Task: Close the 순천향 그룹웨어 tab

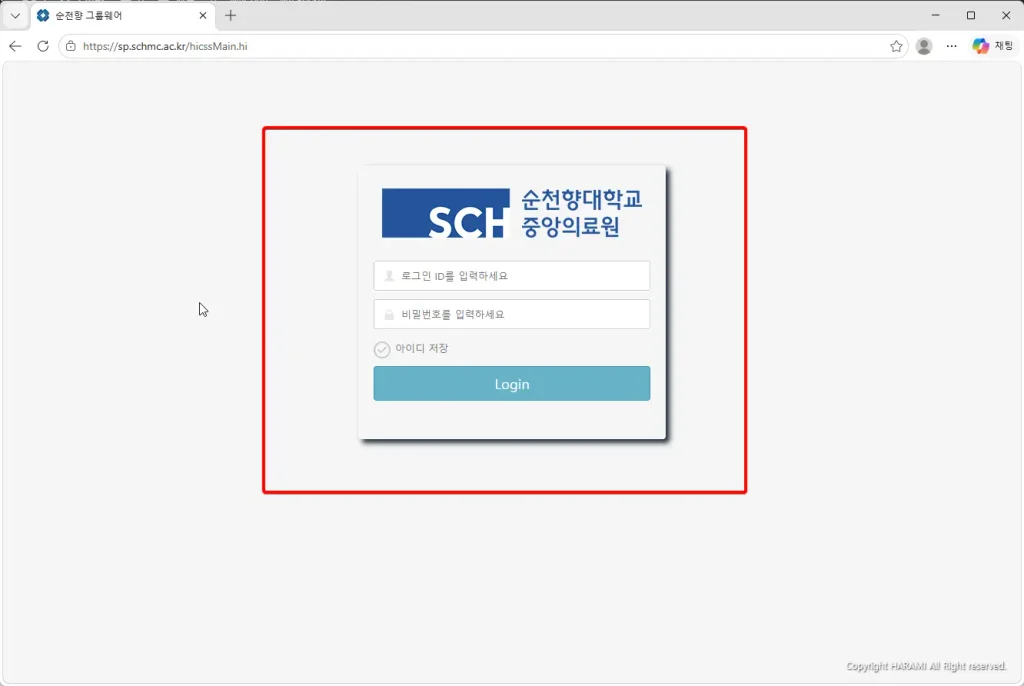Action: pyautogui.click(x=202, y=16)
